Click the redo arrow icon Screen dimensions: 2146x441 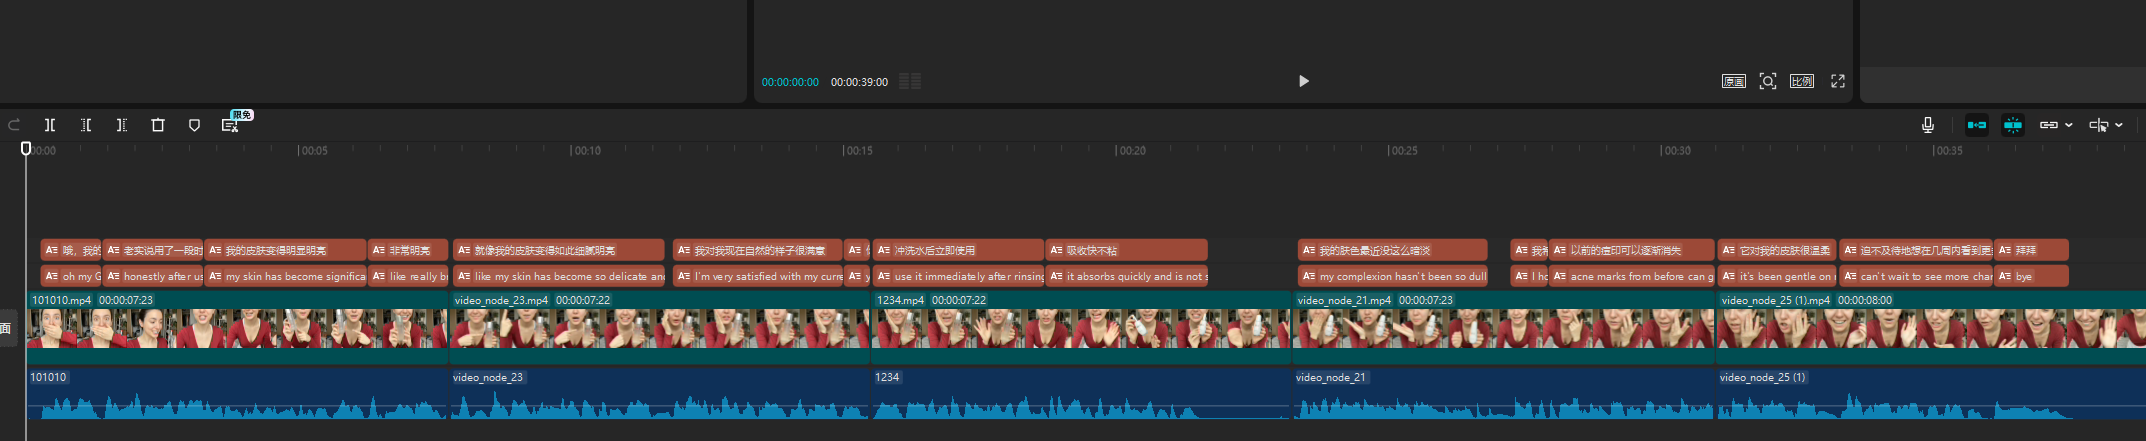[x=14, y=125]
